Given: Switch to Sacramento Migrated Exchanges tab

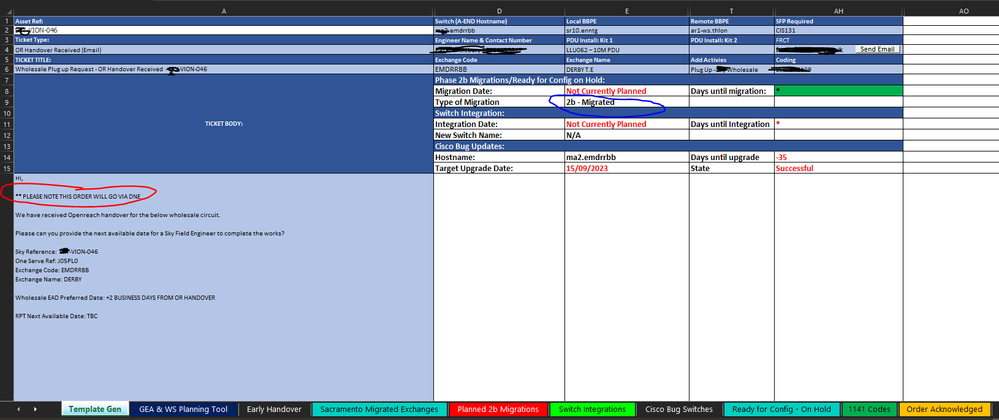Looking at the screenshot, I should [x=378, y=409].
